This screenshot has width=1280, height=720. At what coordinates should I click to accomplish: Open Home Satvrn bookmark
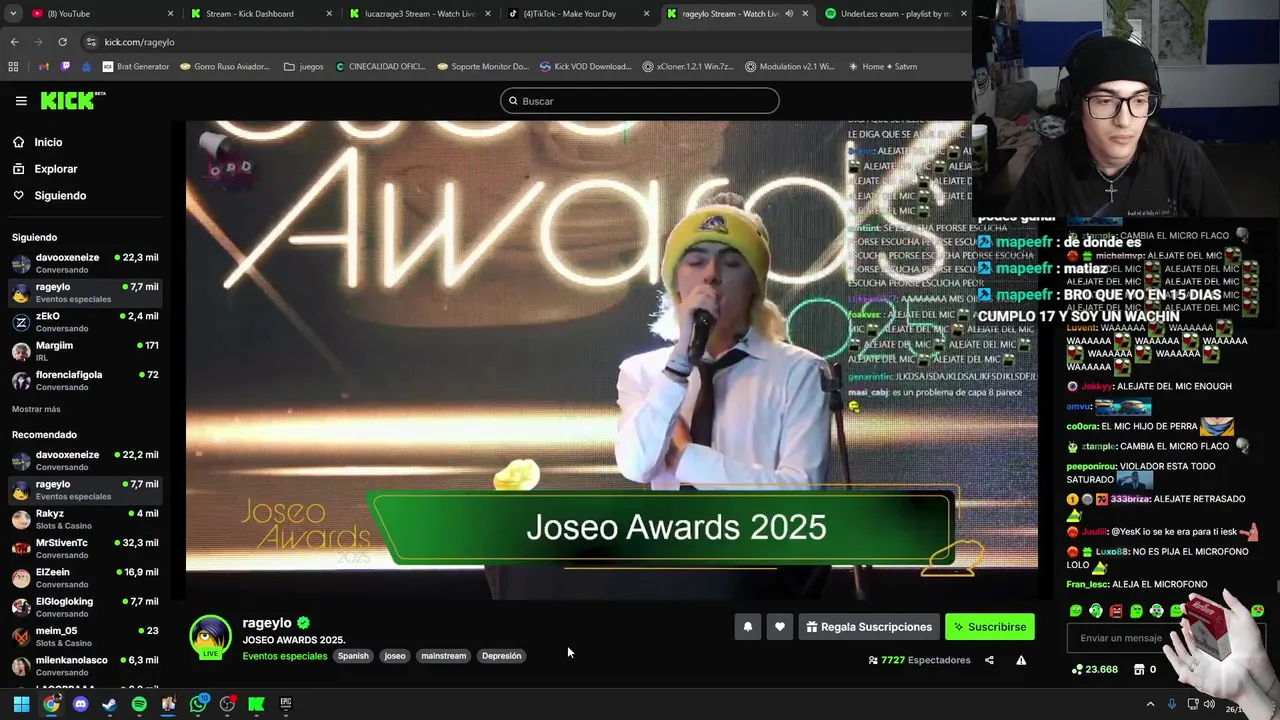882,67
